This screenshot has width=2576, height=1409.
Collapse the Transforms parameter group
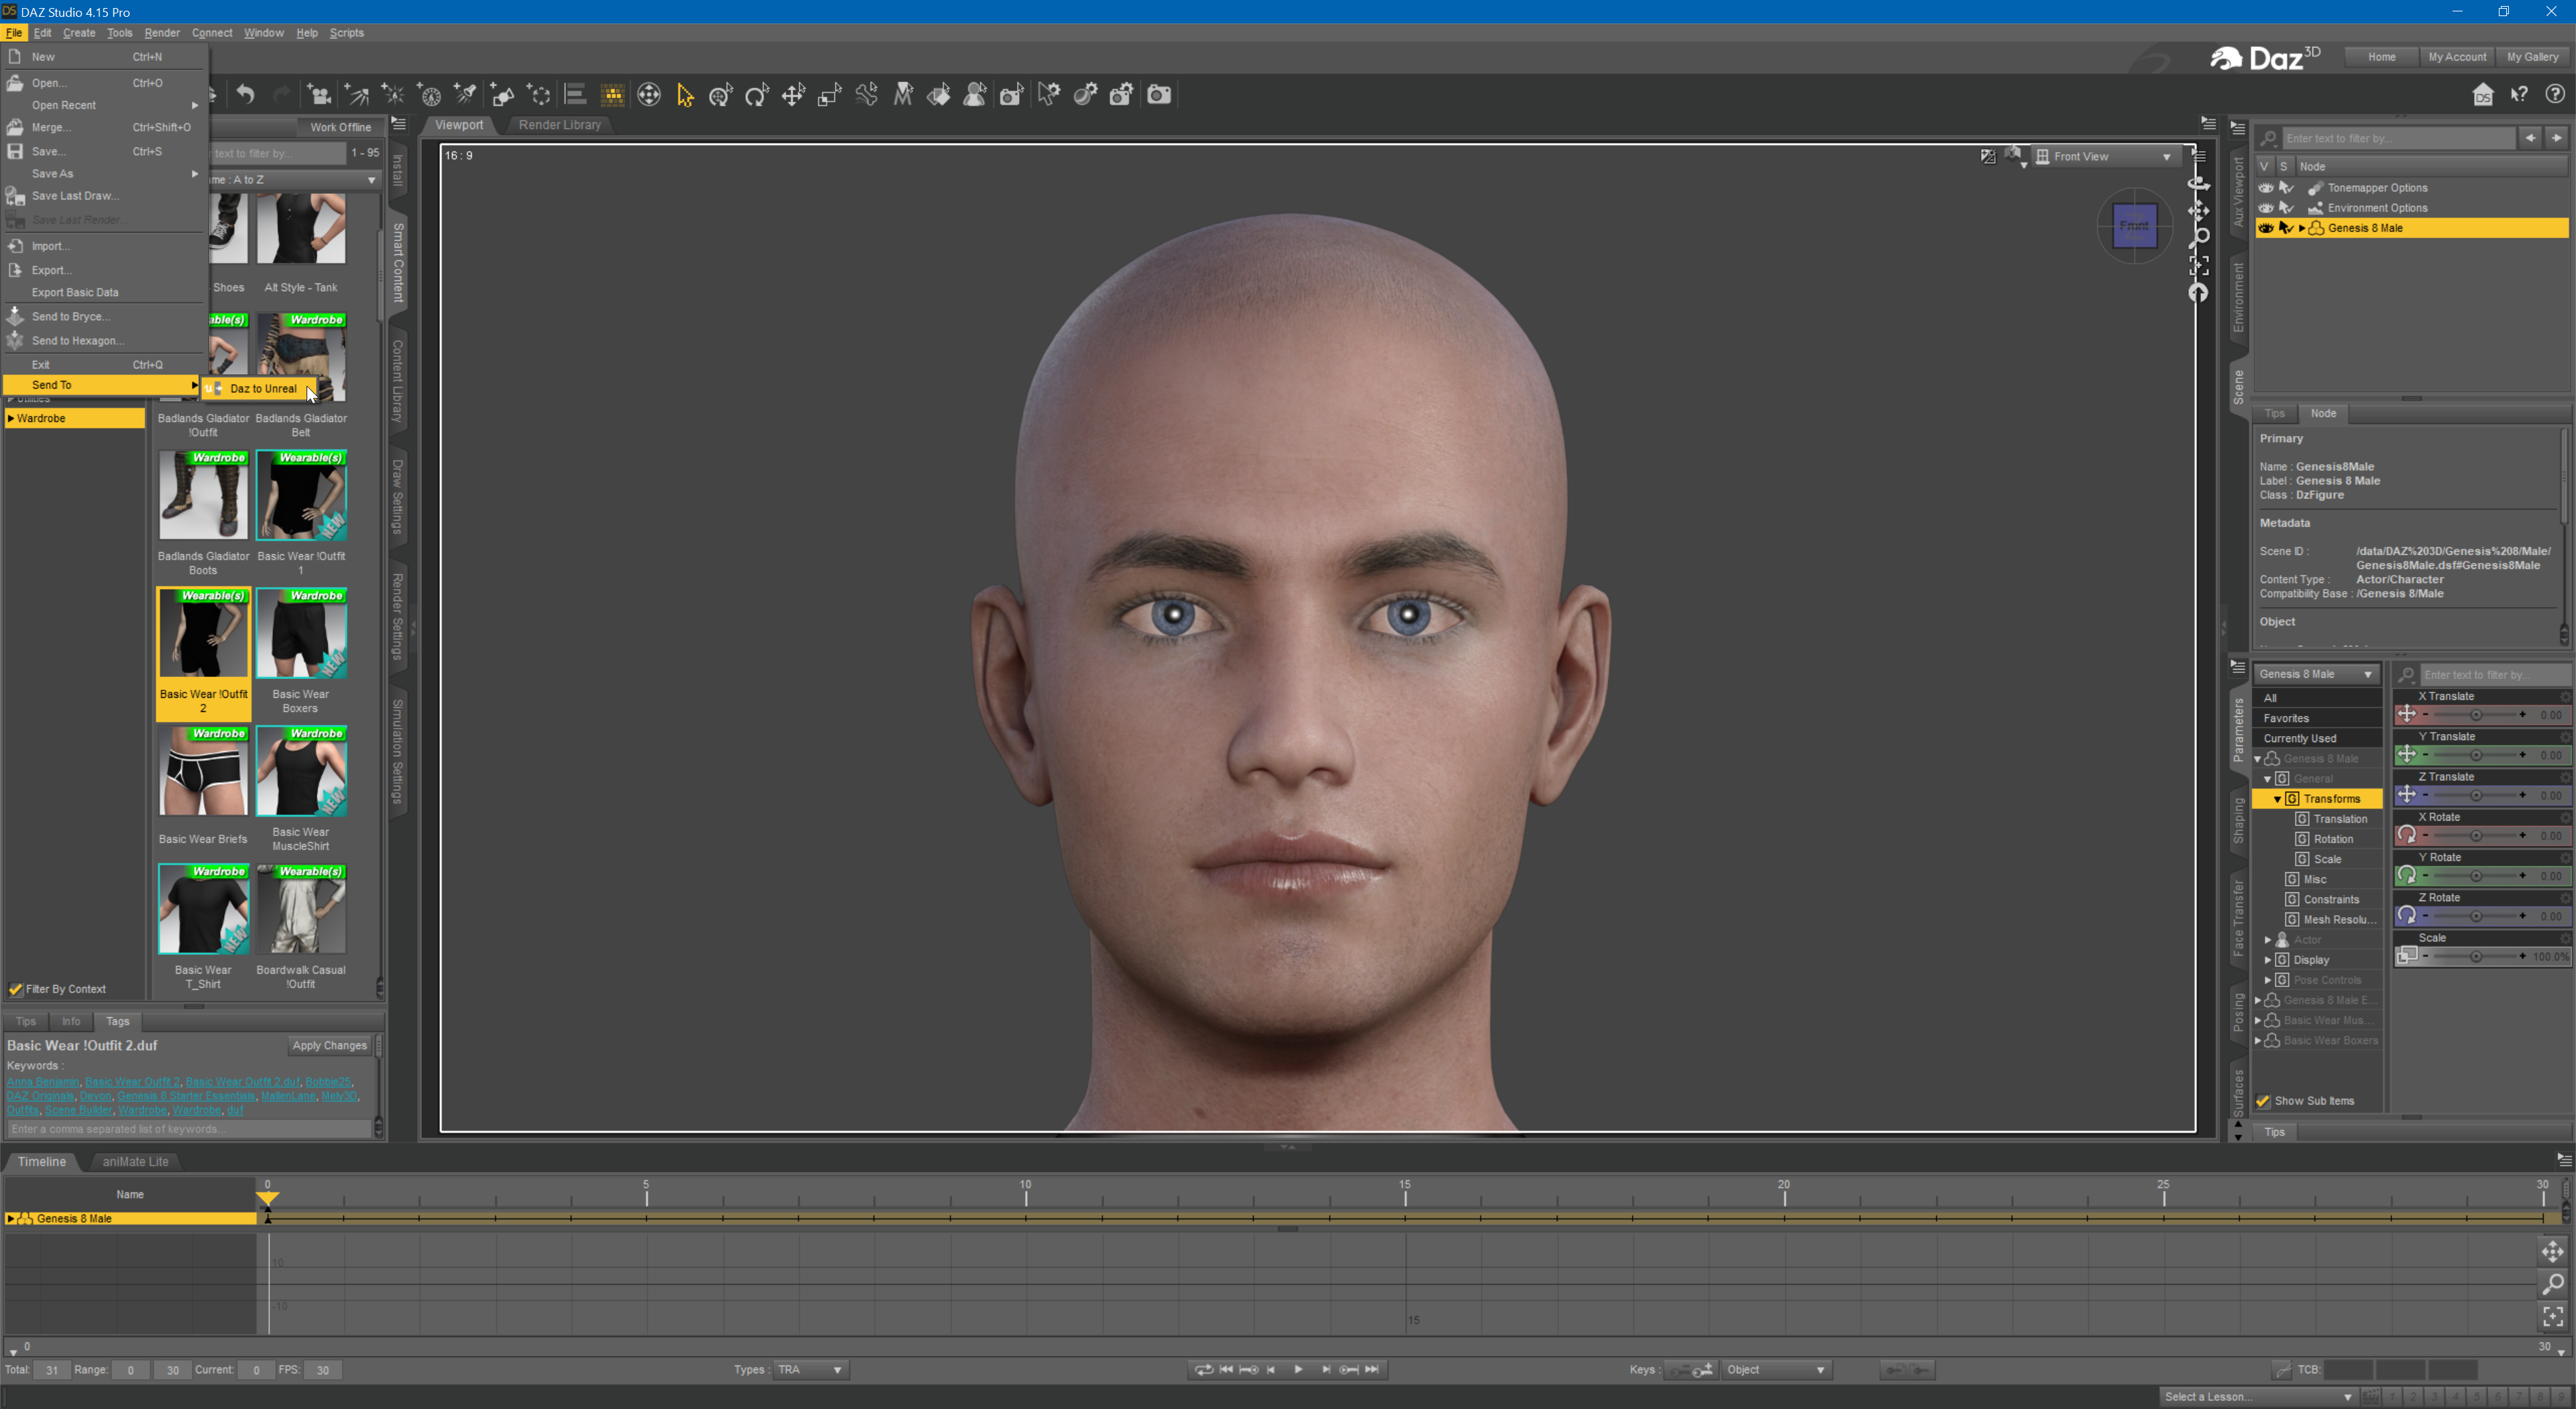point(2278,799)
